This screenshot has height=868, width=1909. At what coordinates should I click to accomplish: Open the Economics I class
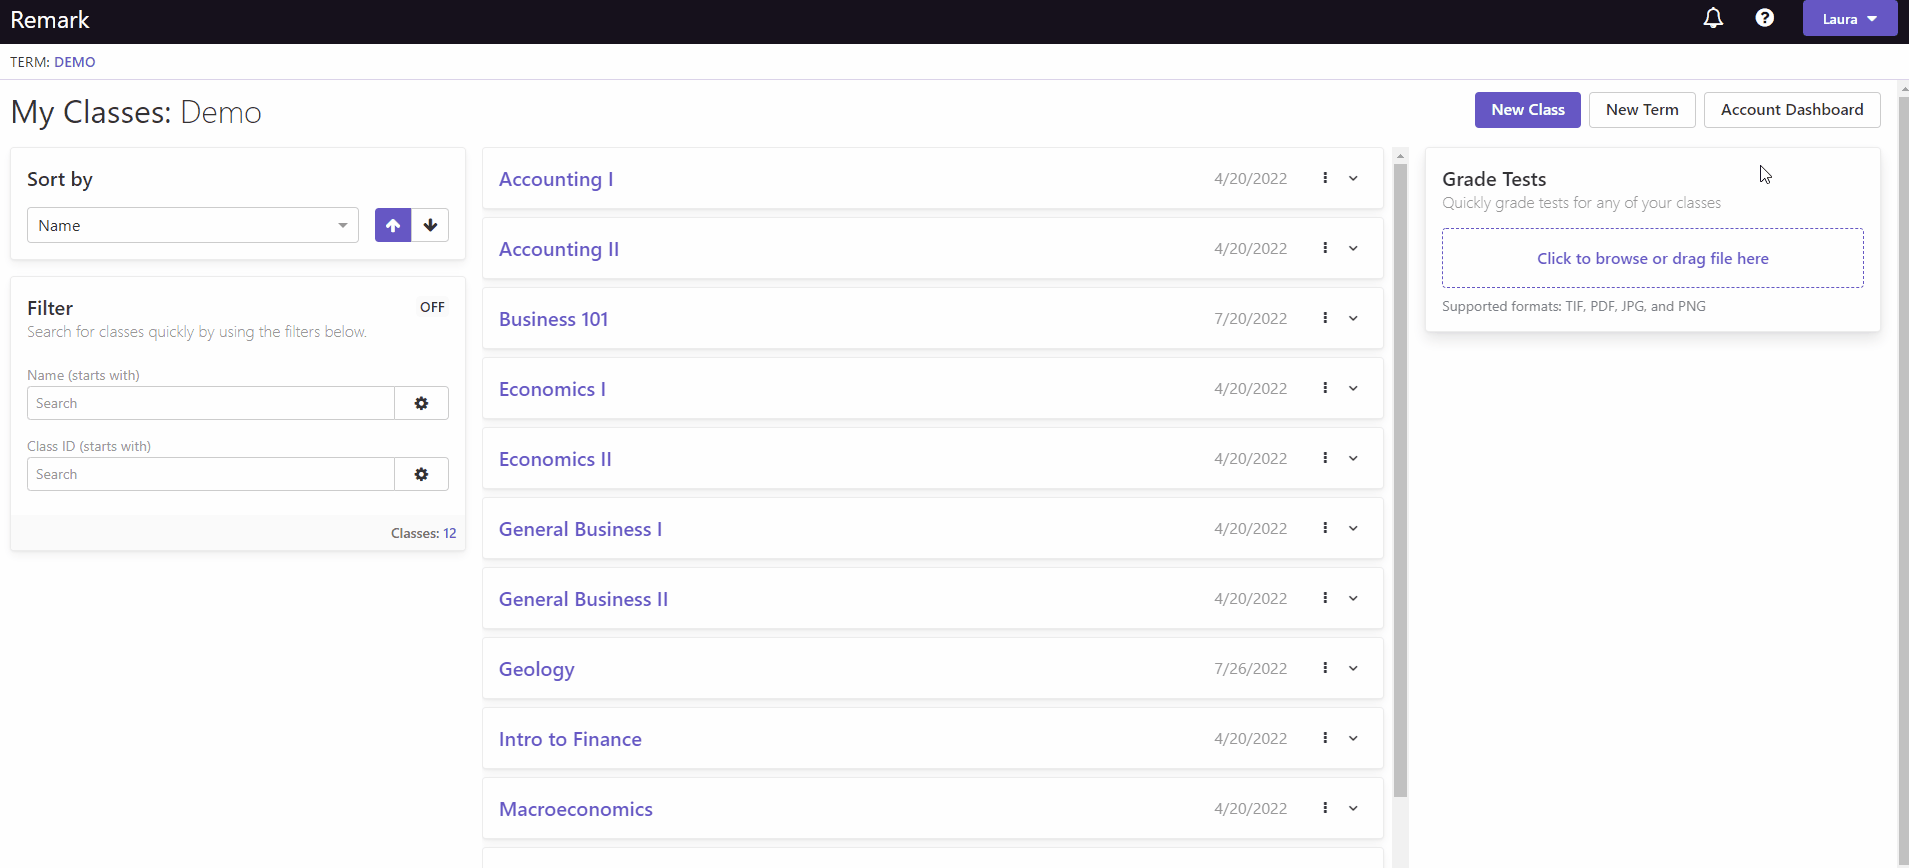tap(552, 389)
